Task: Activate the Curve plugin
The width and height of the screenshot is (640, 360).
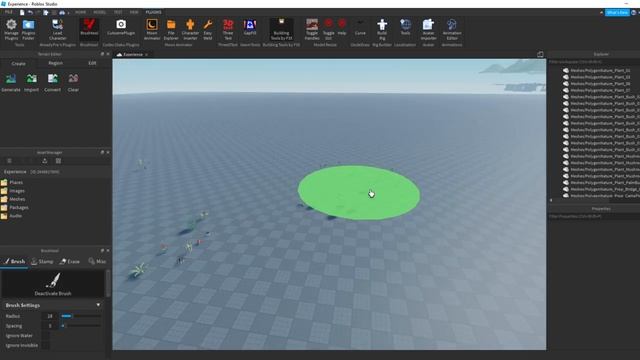Action: pyautogui.click(x=360, y=28)
